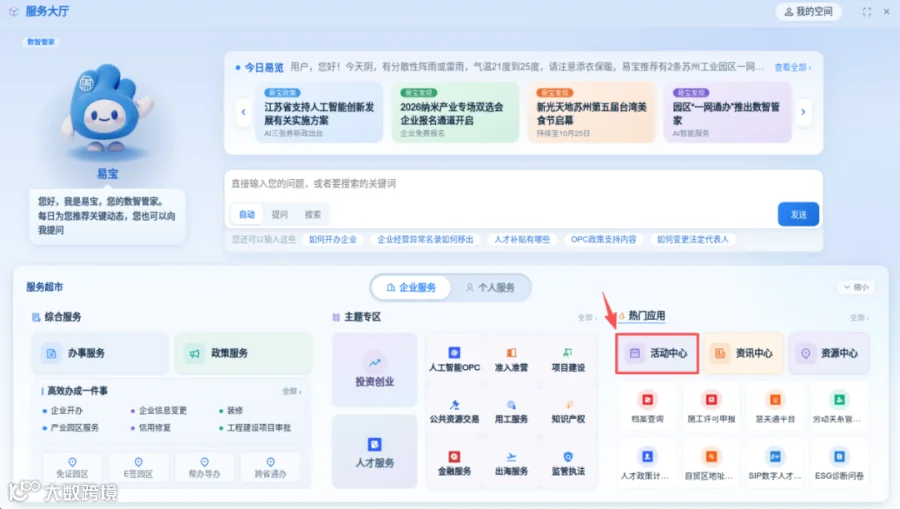The image size is (900, 509).
Task: Select 提问 input mode
Action: click(280, 214)
